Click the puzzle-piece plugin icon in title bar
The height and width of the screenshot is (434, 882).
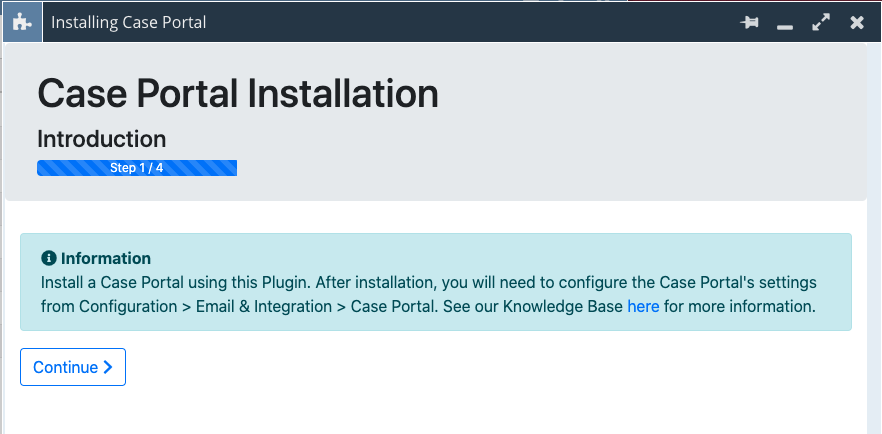pyautogui.click(x=21, y=22)
